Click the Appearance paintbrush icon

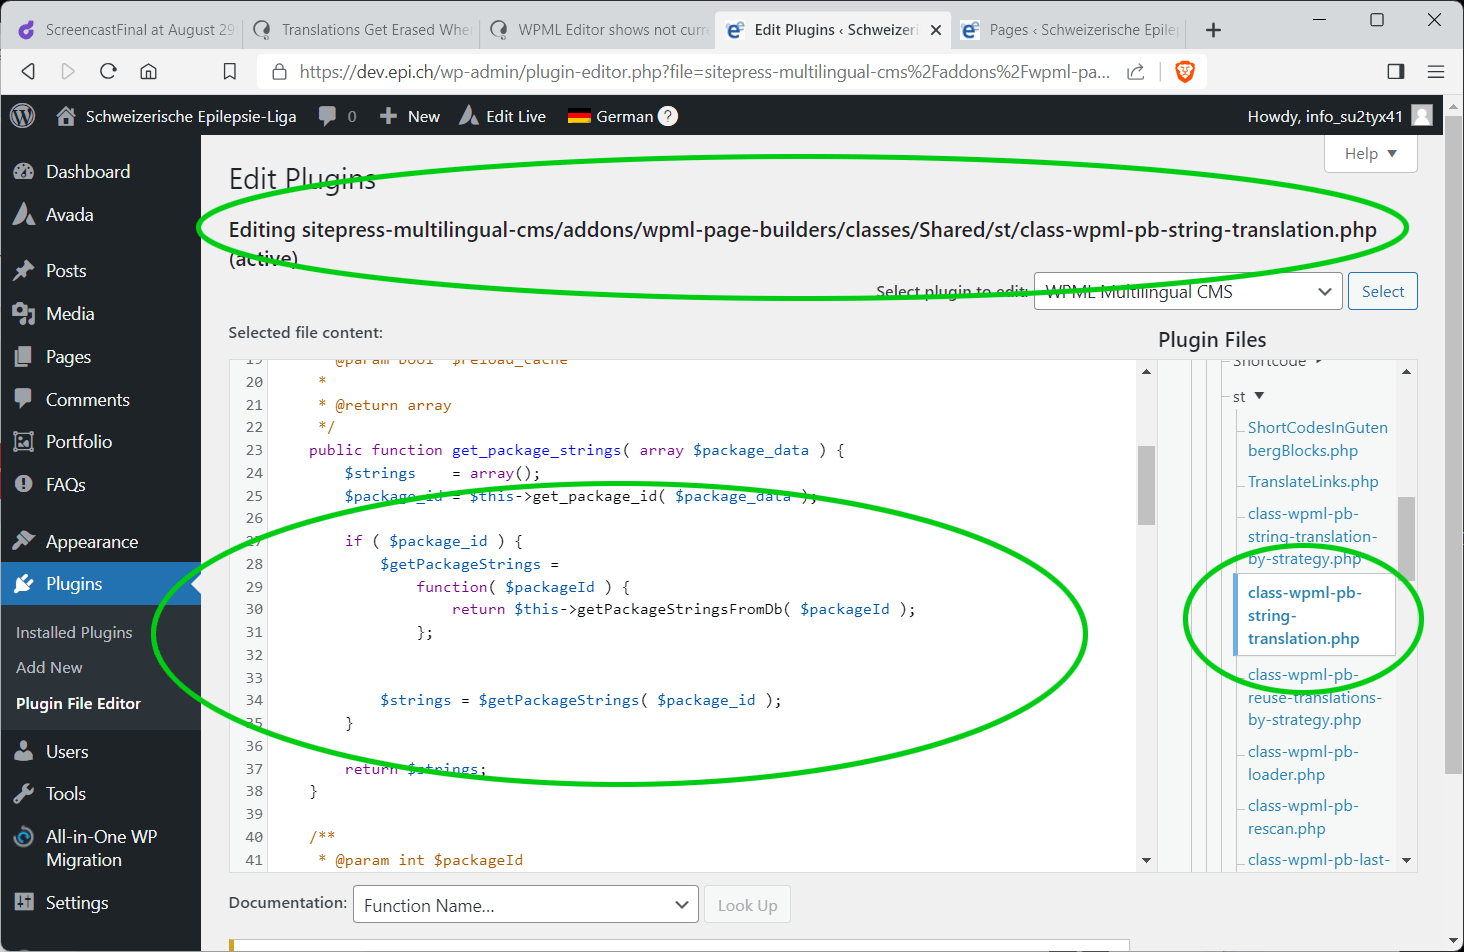[x=24, y=541]
